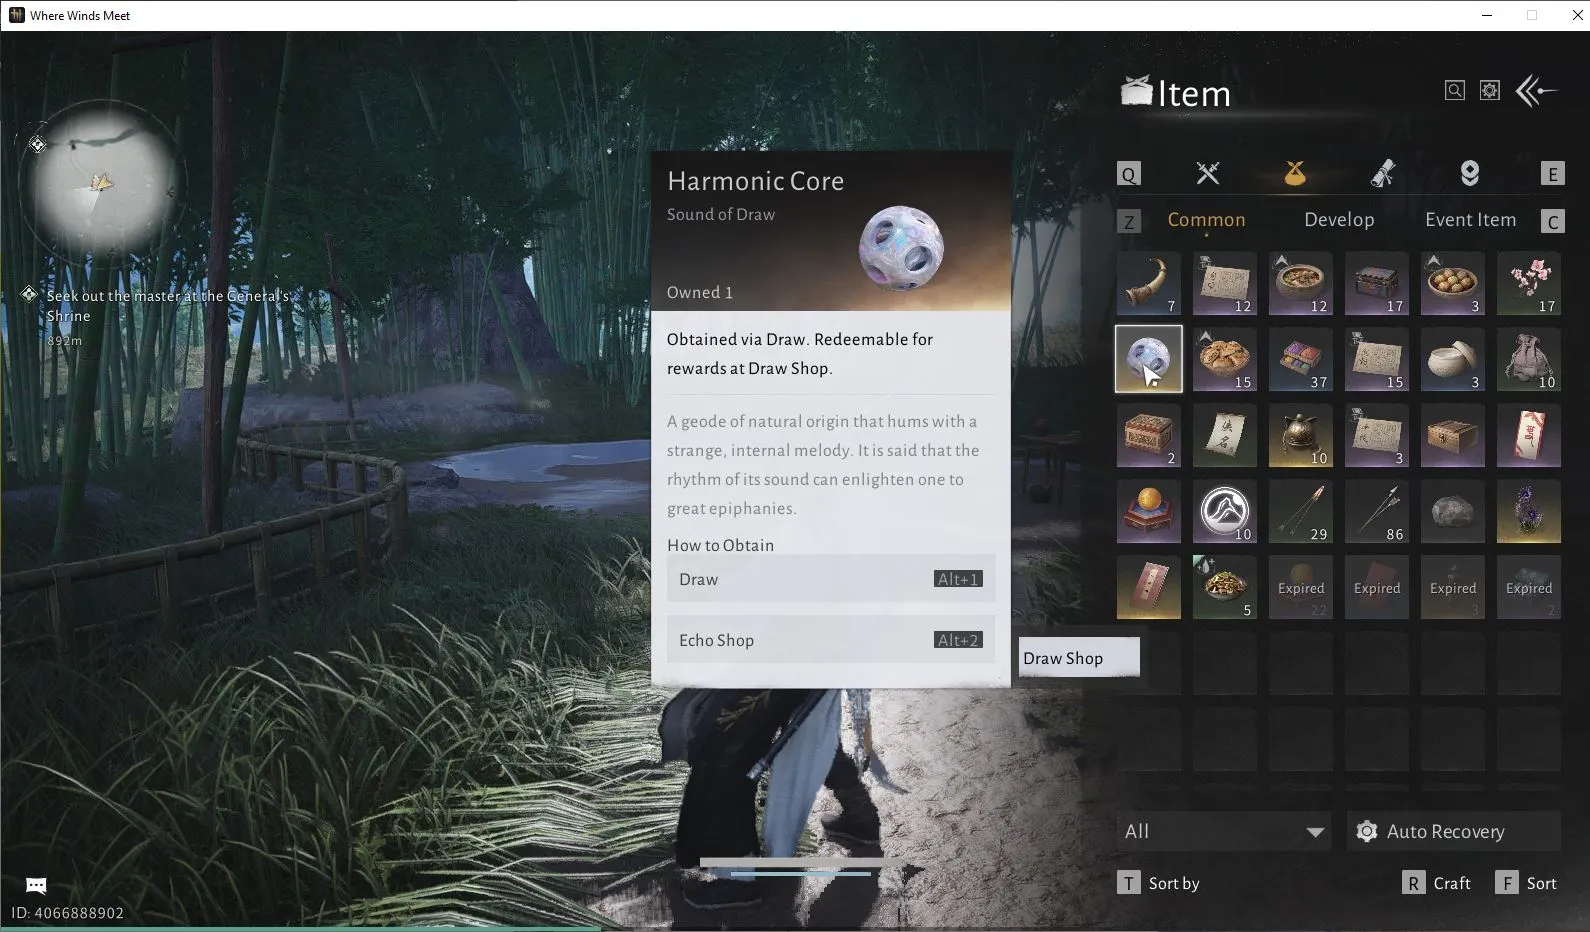Switch to the fourth category tab with gem icon
This screenshot has height=932, width=1590.
[x=1469, y=173]
